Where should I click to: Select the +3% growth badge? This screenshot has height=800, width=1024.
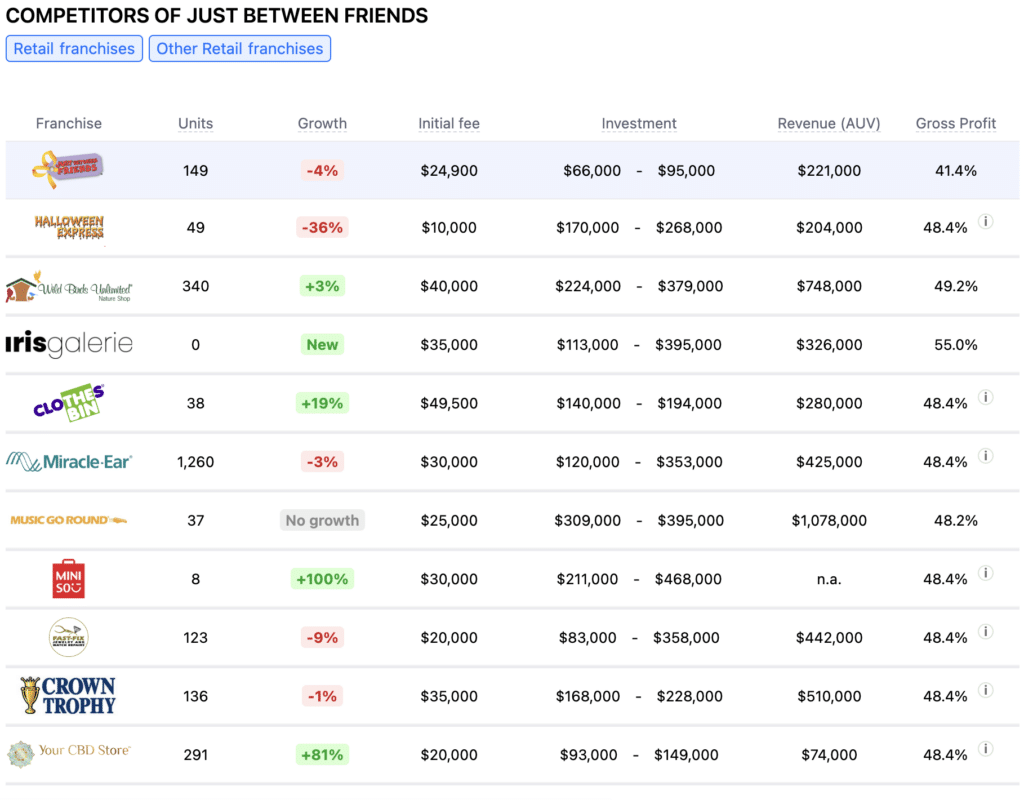pos(322,286)
